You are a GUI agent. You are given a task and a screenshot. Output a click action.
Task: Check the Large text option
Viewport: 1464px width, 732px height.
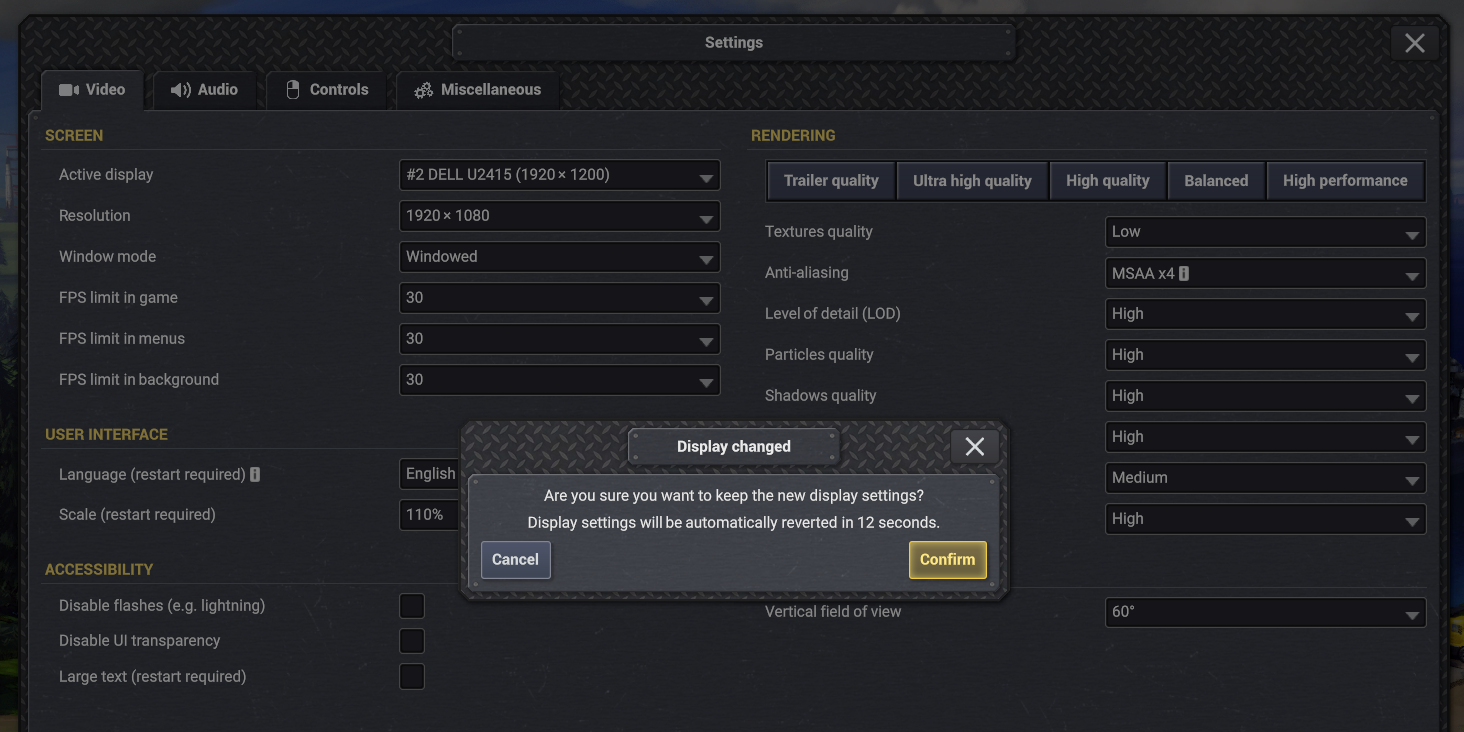(x=412, y=677)
